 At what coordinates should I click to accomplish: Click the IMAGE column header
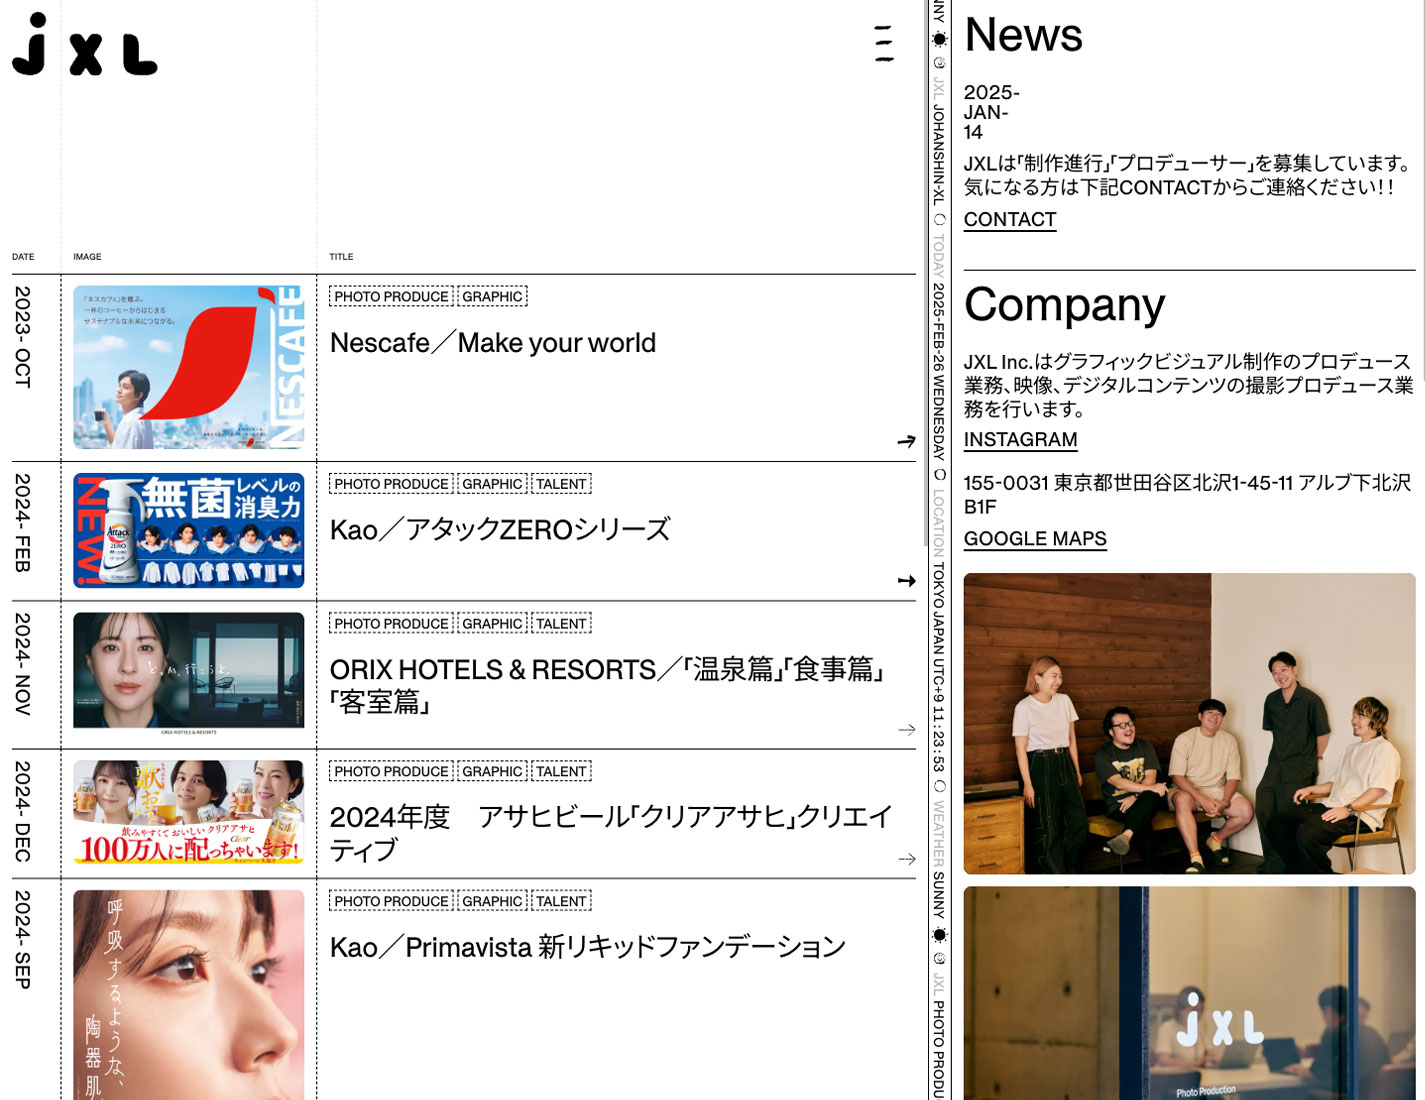click(87, 257)
